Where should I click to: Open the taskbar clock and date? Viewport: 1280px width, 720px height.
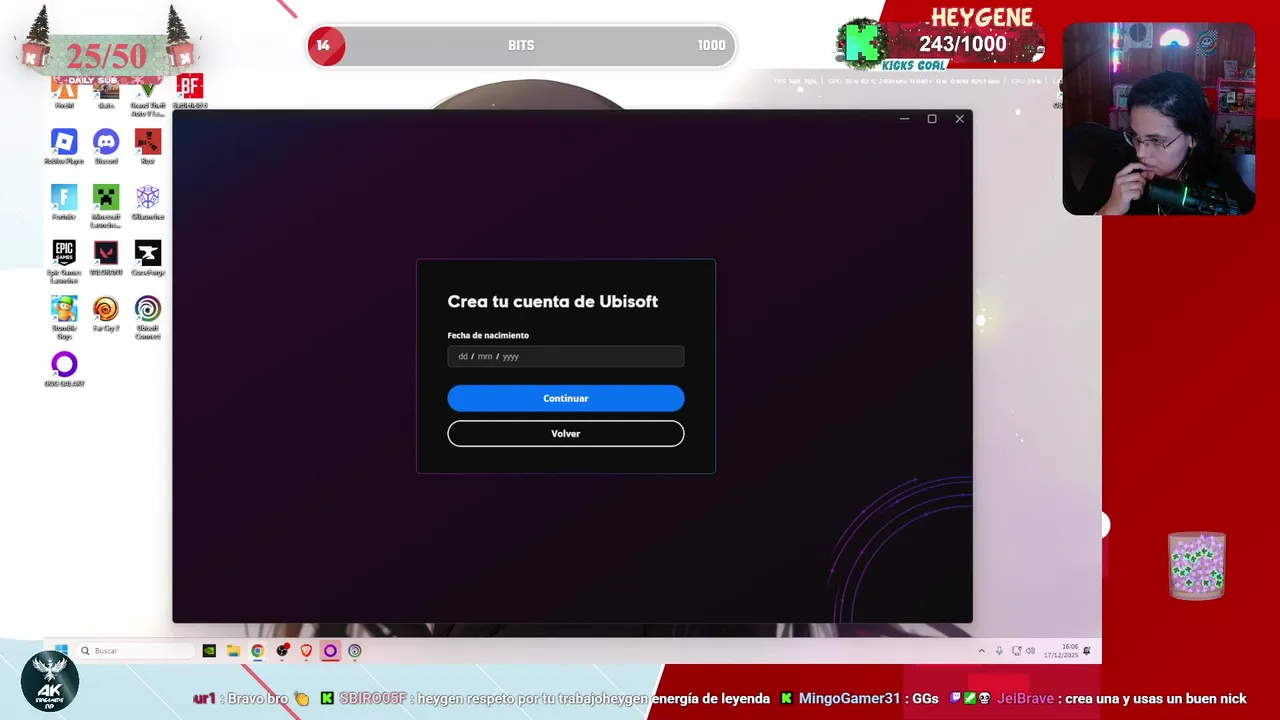(1061, 651)
